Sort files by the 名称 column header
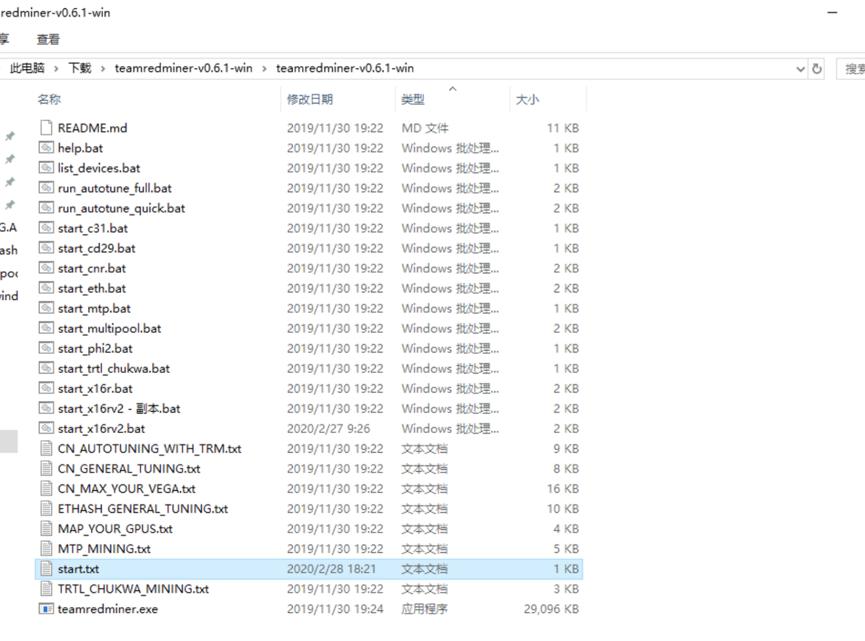865x641 pixels. [x=157, y=99]
